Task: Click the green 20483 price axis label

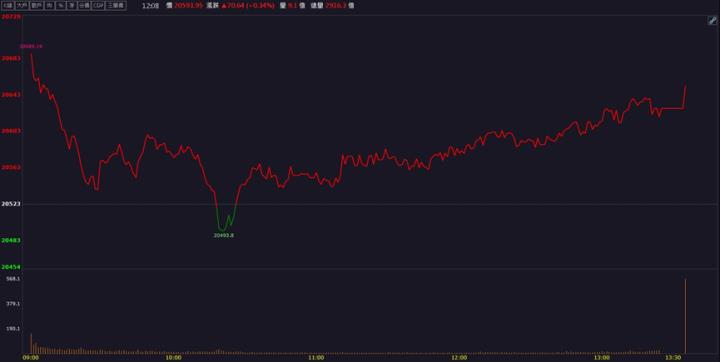Action: pos(10,240)
